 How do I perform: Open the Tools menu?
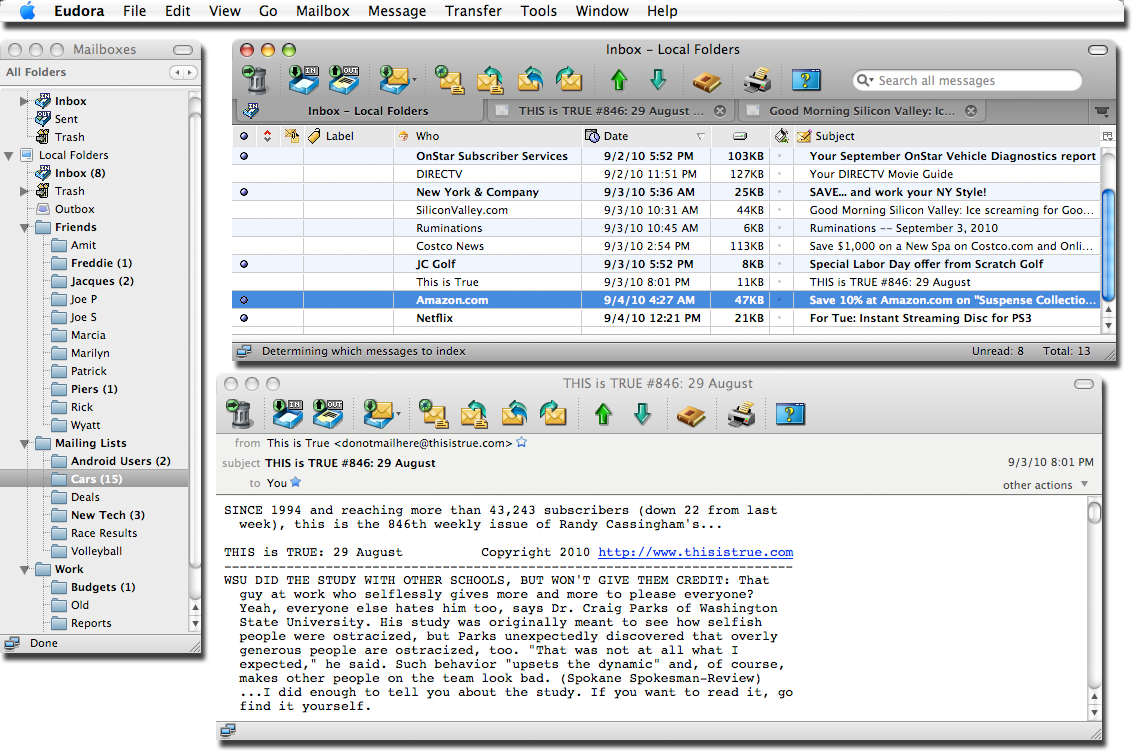(539, 11)
